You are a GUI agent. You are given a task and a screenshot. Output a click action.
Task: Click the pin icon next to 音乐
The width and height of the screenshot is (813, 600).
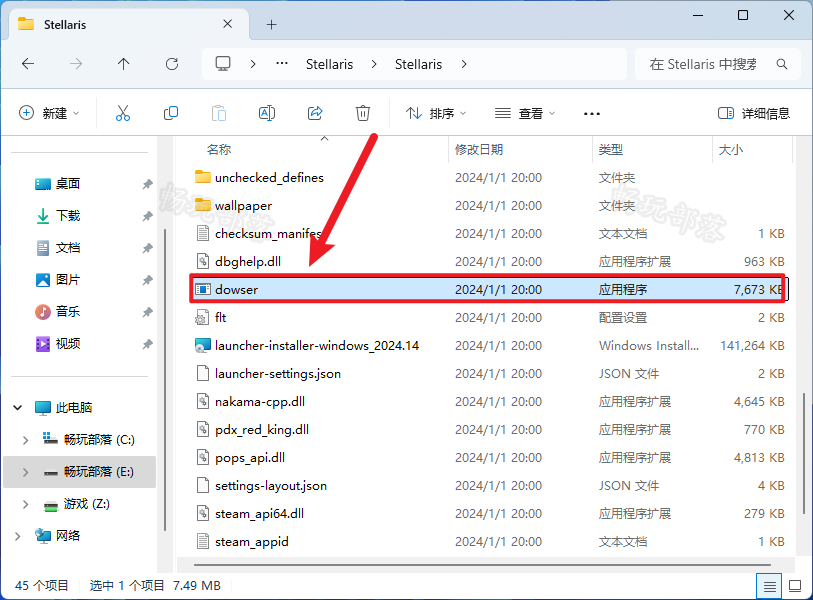pyautogui.click(x=147, y=312)
